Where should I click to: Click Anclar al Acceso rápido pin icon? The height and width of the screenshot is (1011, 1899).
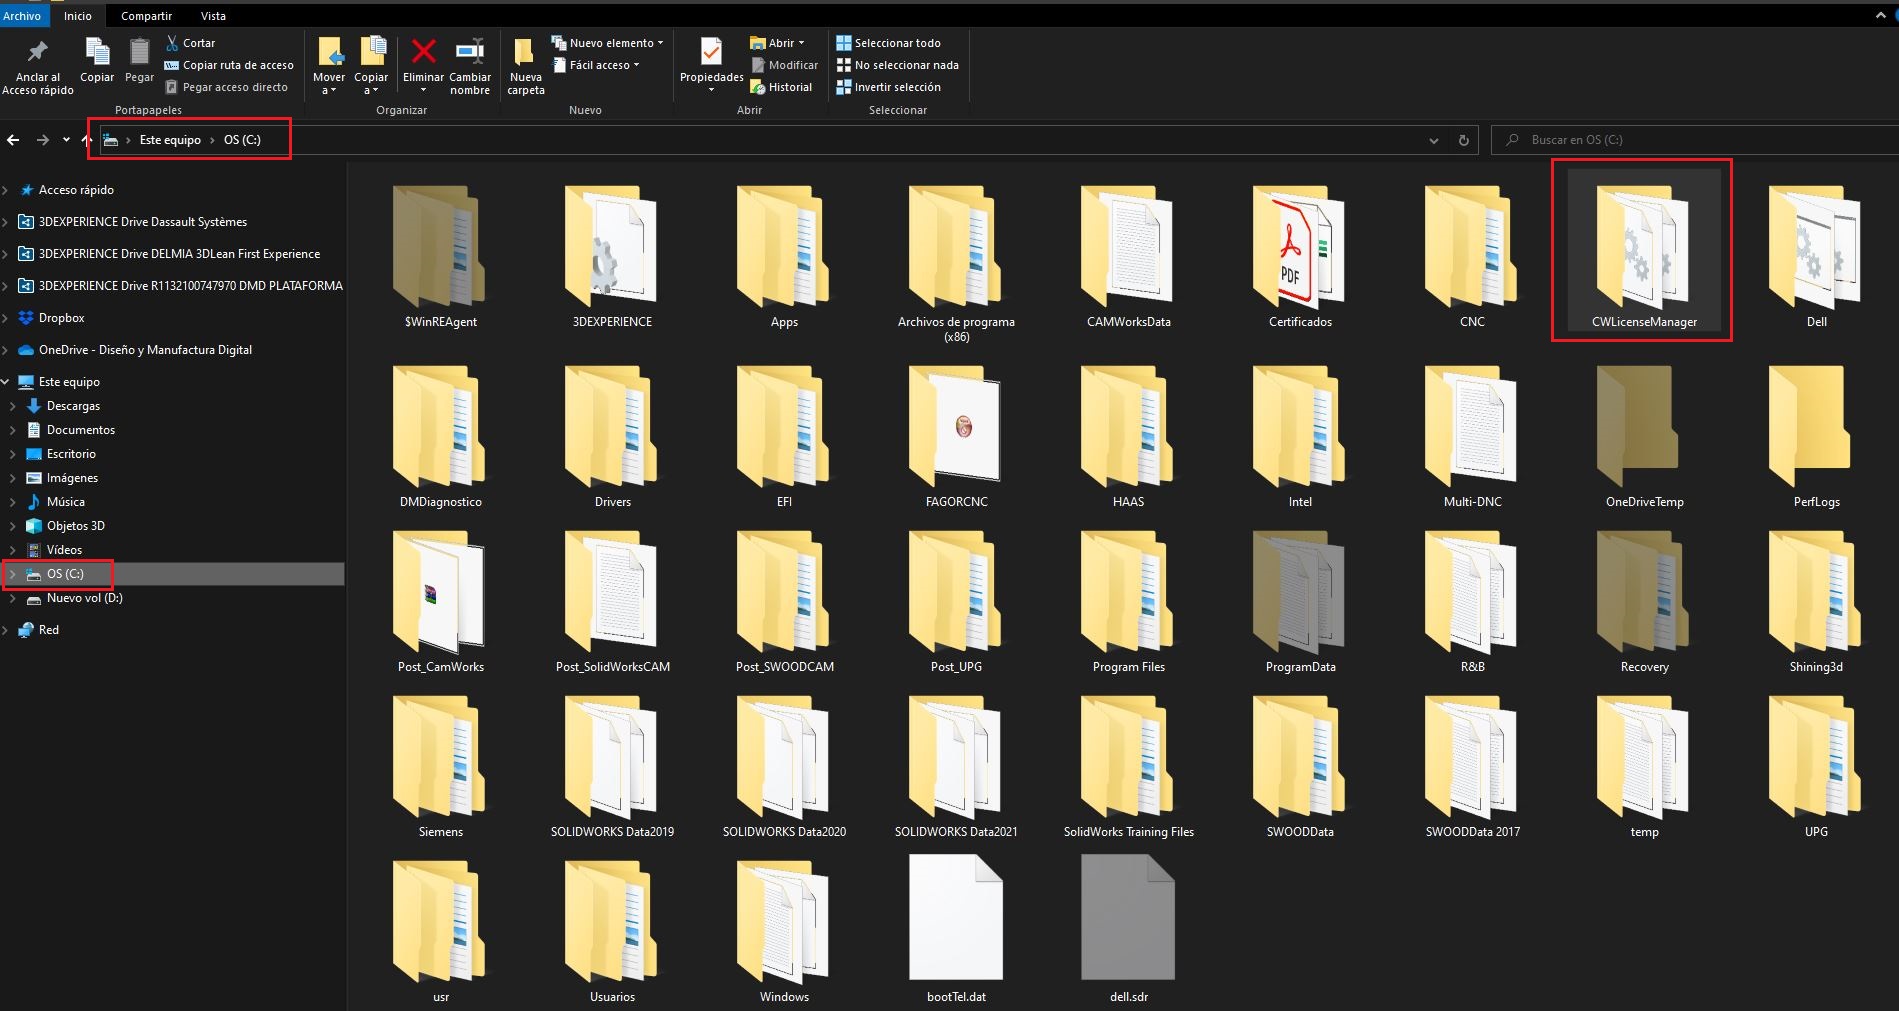click(x=38, y=52)
